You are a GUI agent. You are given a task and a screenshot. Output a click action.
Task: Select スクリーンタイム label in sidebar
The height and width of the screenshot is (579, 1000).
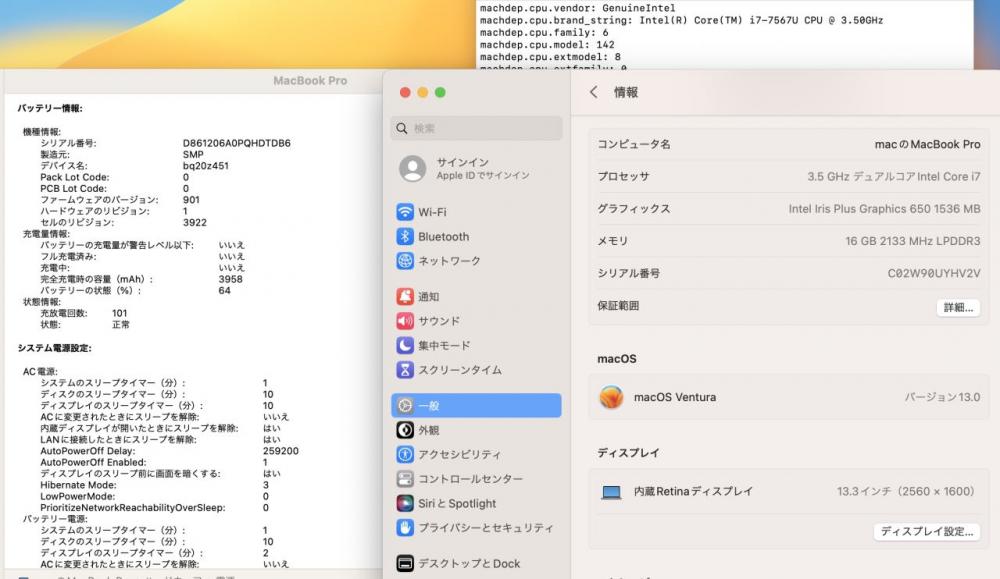(460, 370)
